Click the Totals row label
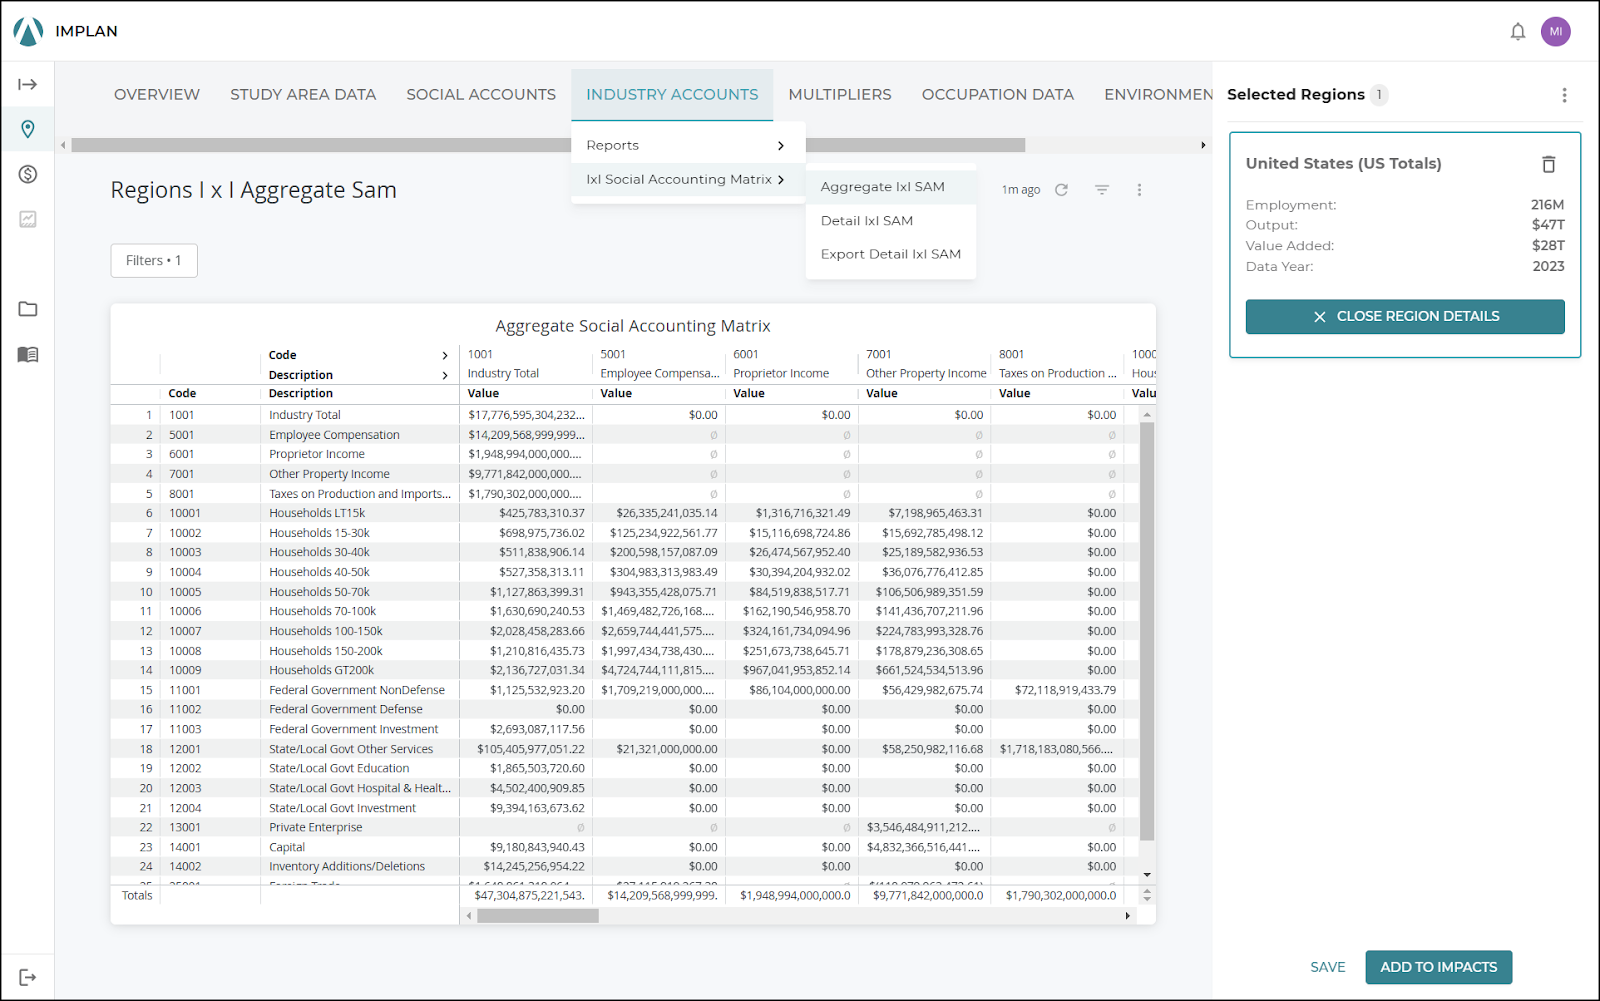The height and width of the screenshot is (1001, 1600). [137, 895]
